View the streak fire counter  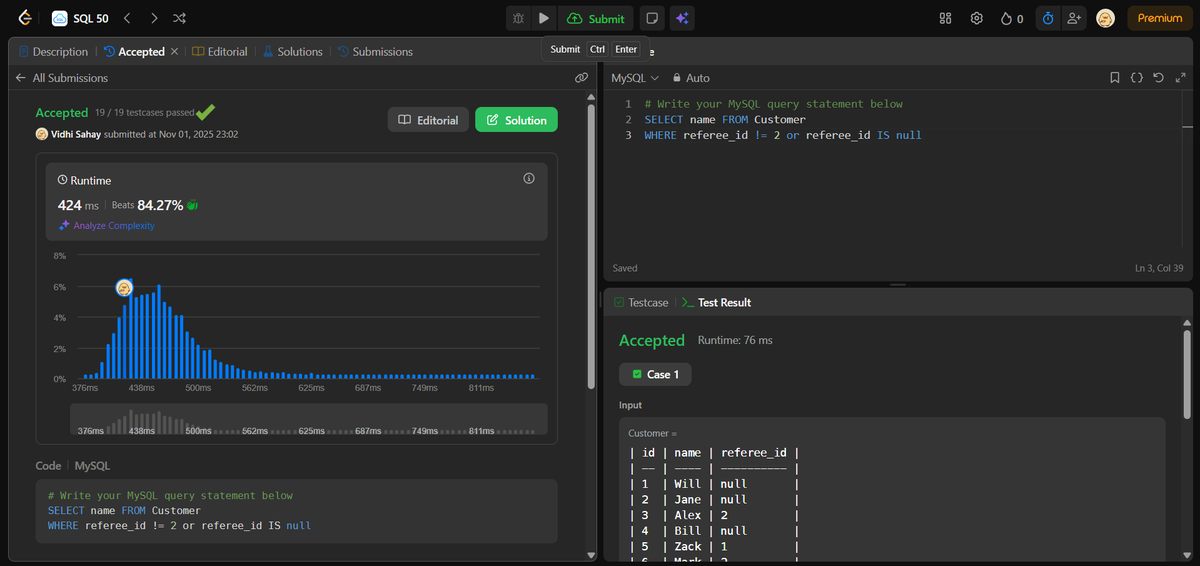click(x=1012, y=18)
